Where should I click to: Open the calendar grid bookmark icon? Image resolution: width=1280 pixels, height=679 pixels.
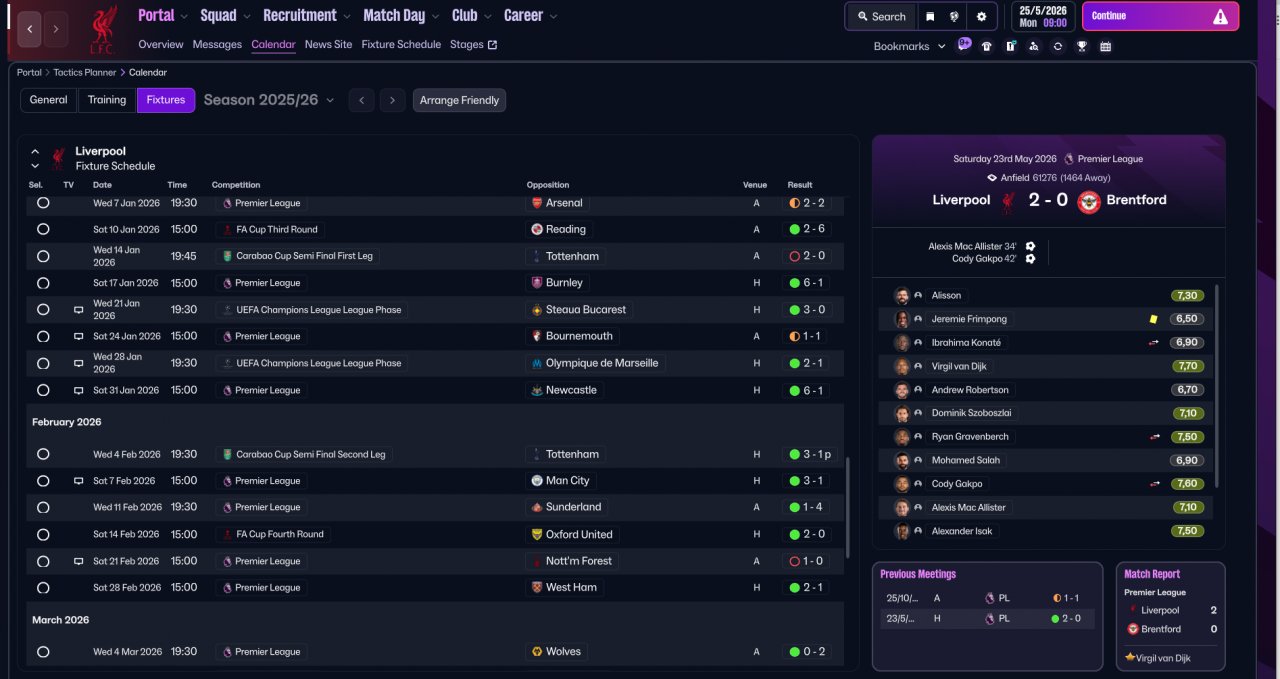1105,46
